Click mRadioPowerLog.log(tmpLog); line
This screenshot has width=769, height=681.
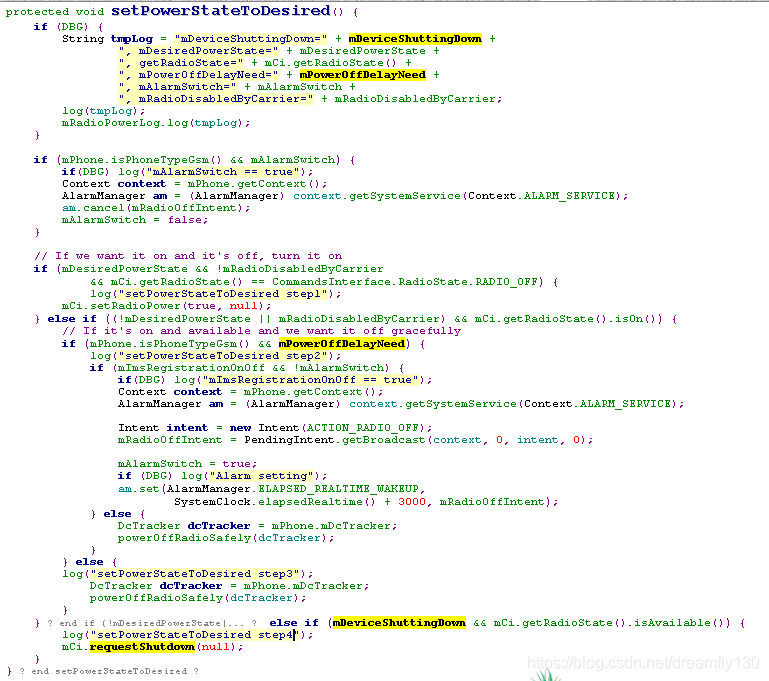click(x=156, y=123)
